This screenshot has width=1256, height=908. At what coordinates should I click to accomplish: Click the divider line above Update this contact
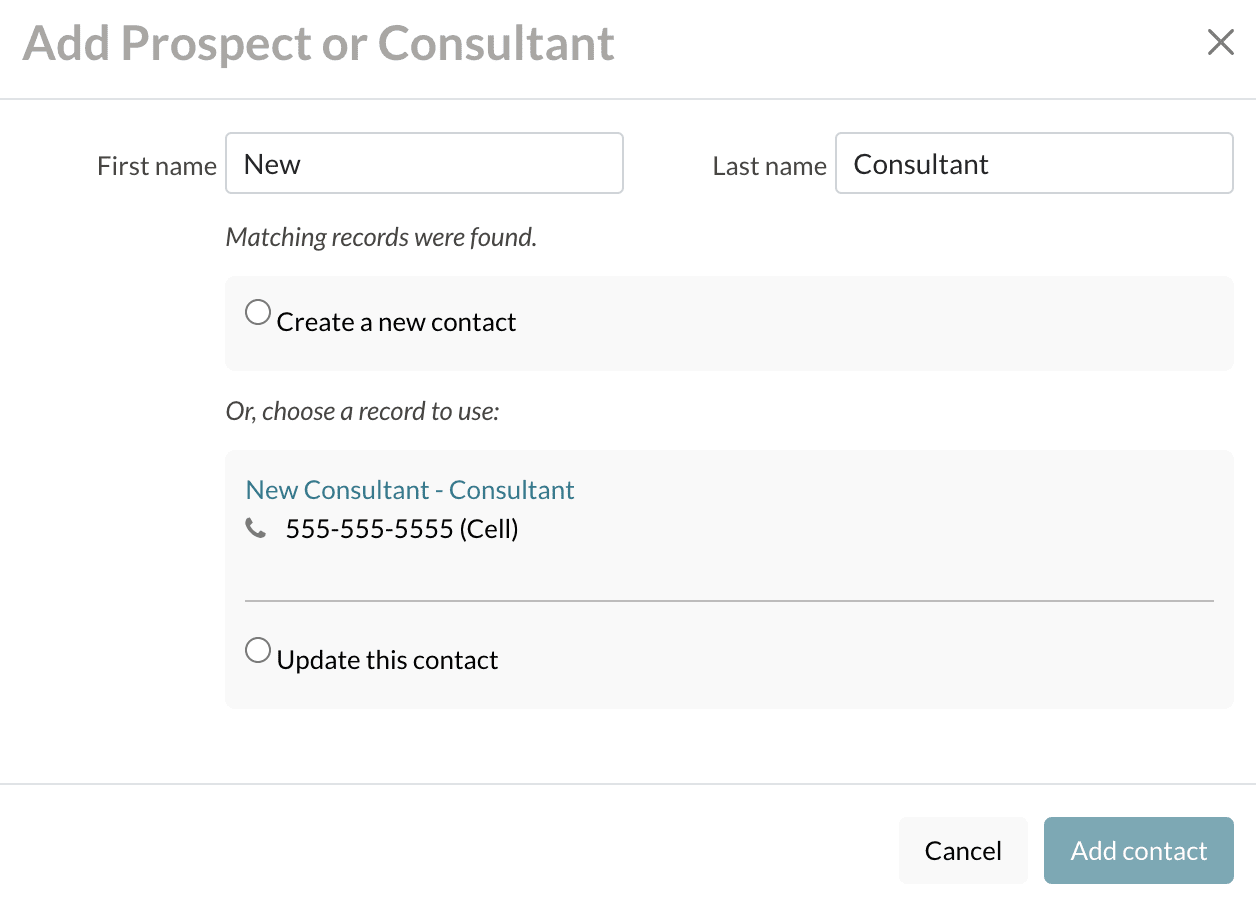point(729,601)
